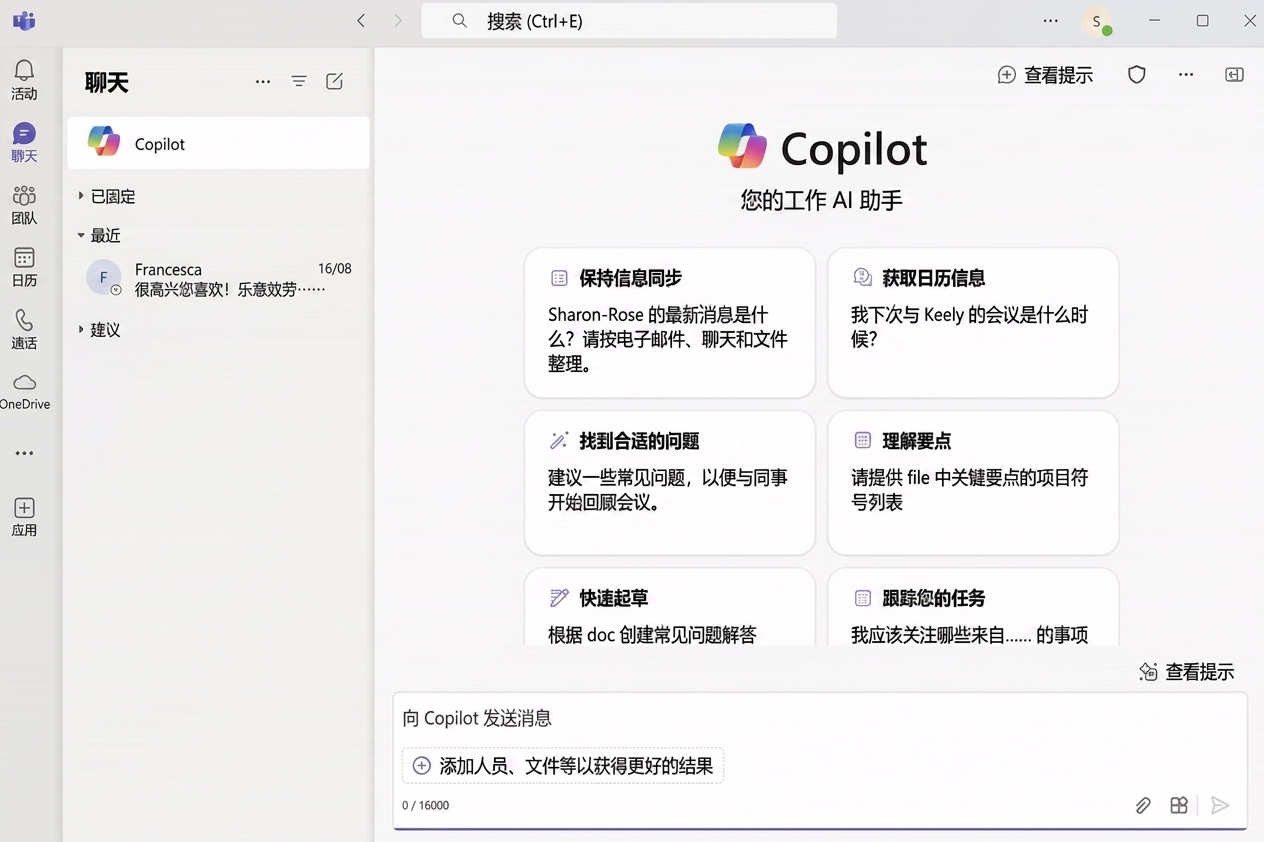Viewport: 1264px width, 842px height.
Task: Click 查看提示 at the top header
Action: pos(1045,75)
